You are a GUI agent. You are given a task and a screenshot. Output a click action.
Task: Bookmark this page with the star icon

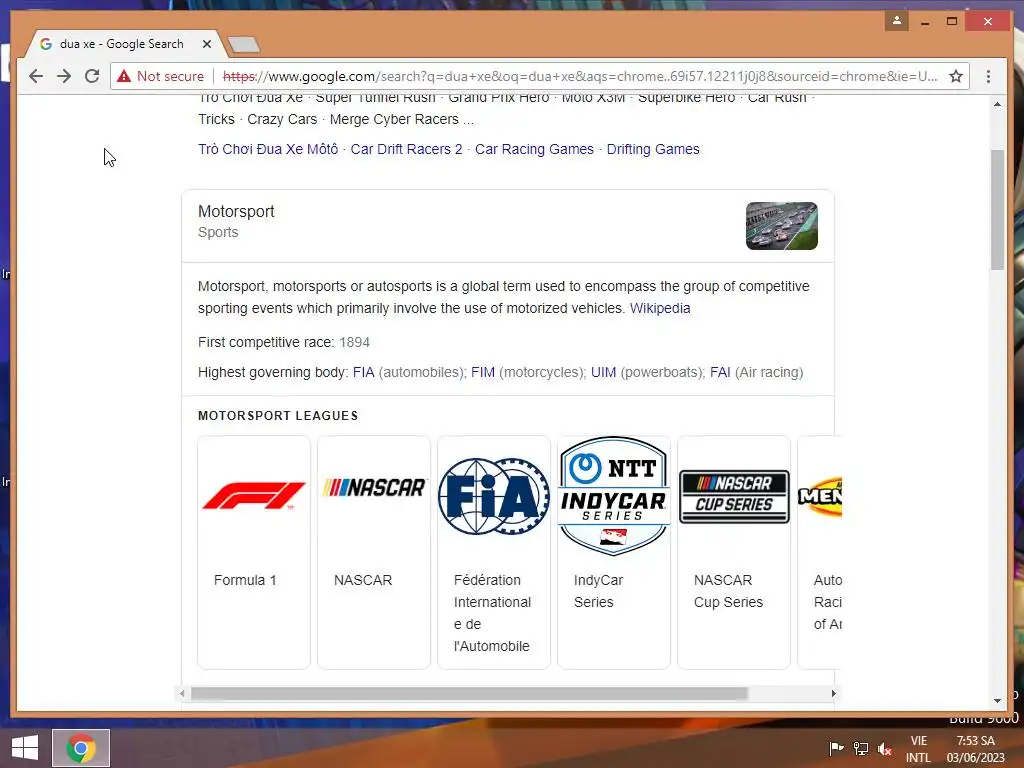tap(956, 76)
